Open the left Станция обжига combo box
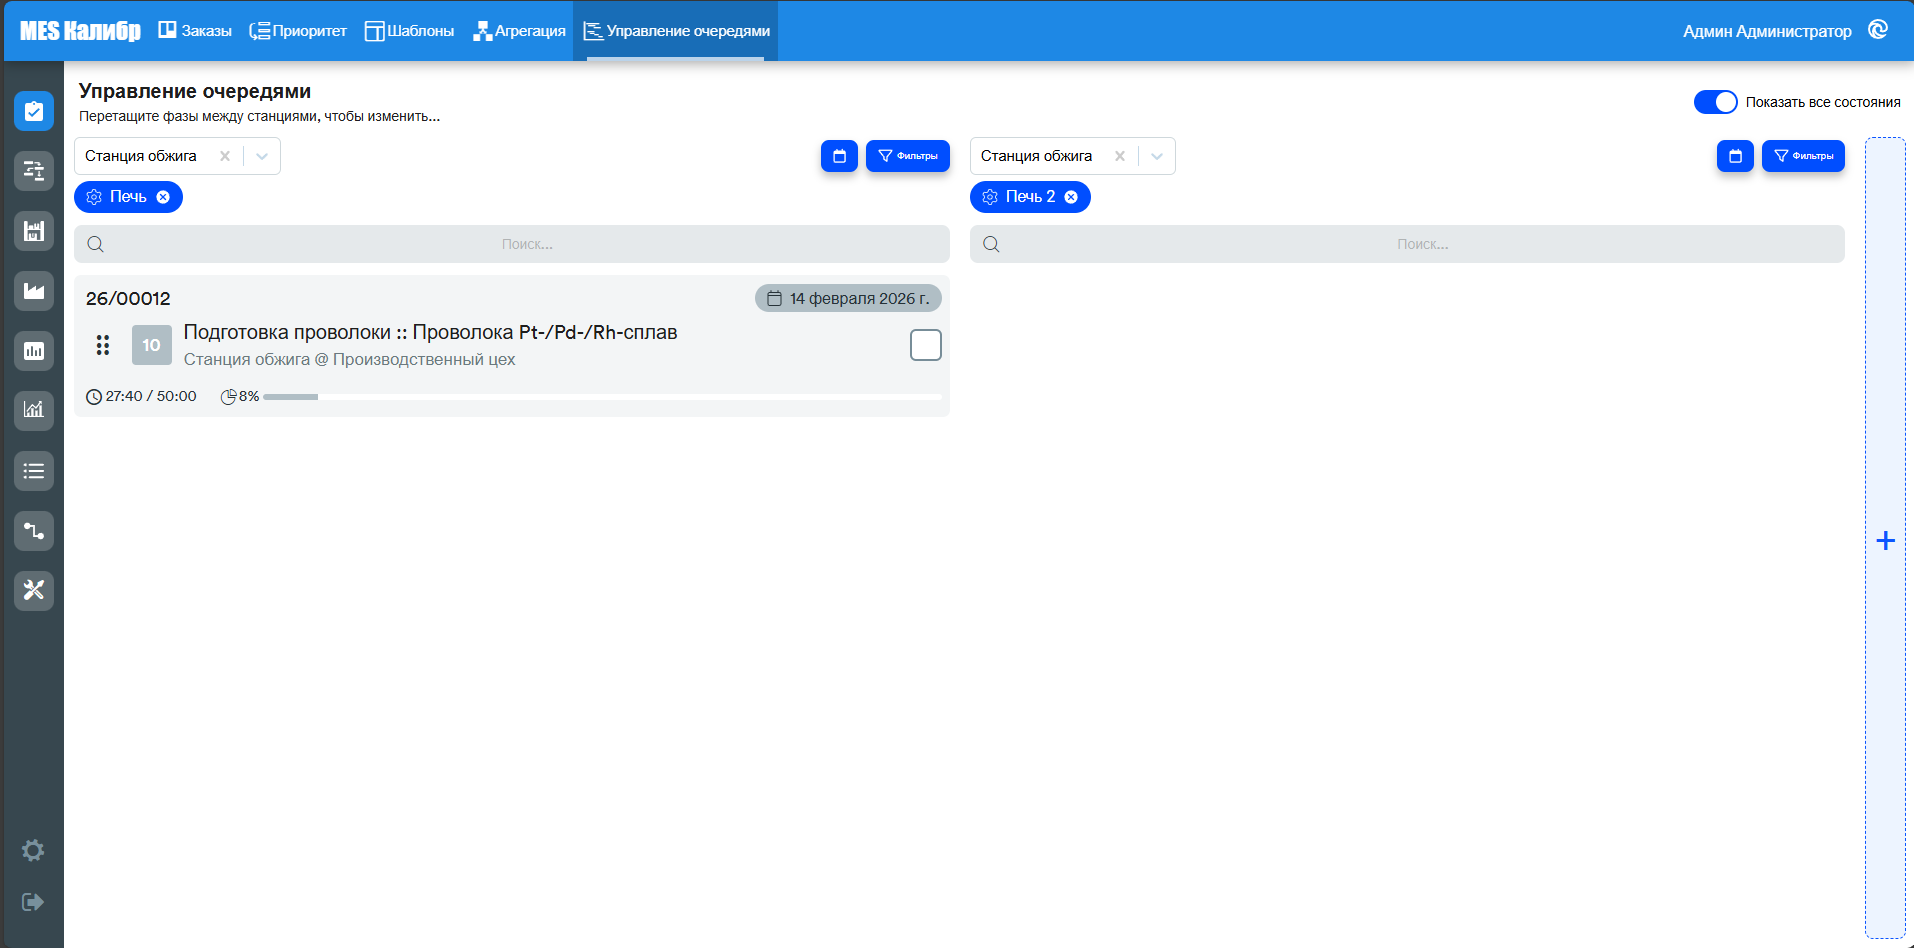This screenshot has width=1914, height=948. (x=177, y=156)
